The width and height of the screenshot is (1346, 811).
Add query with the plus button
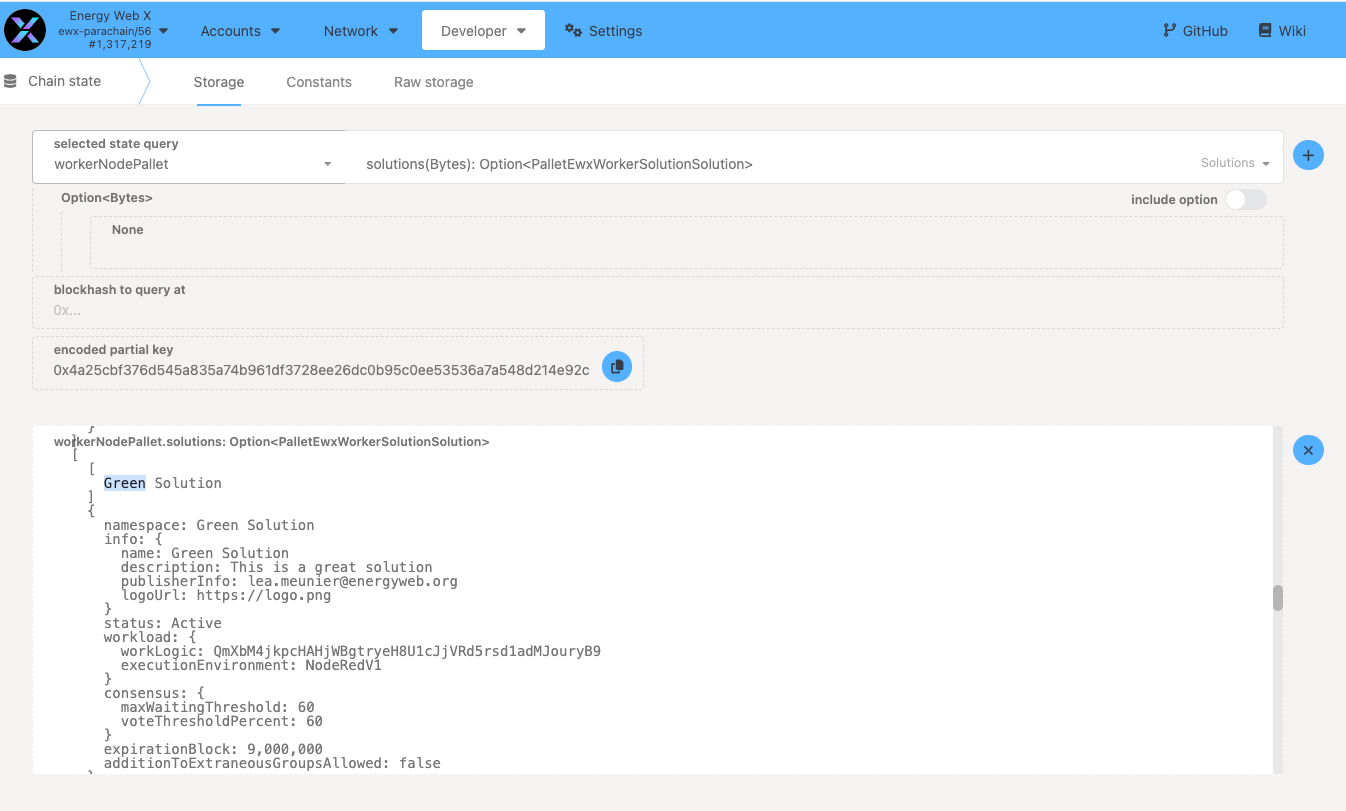(1308, 155)
